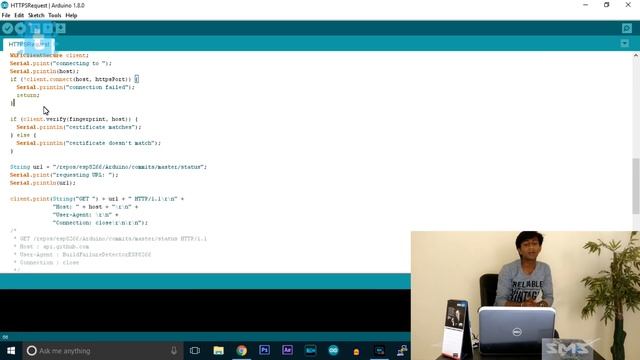Screen dimensions: 640x360
Task: Open File Explorer from the taskbar
Action: [218, 351]
